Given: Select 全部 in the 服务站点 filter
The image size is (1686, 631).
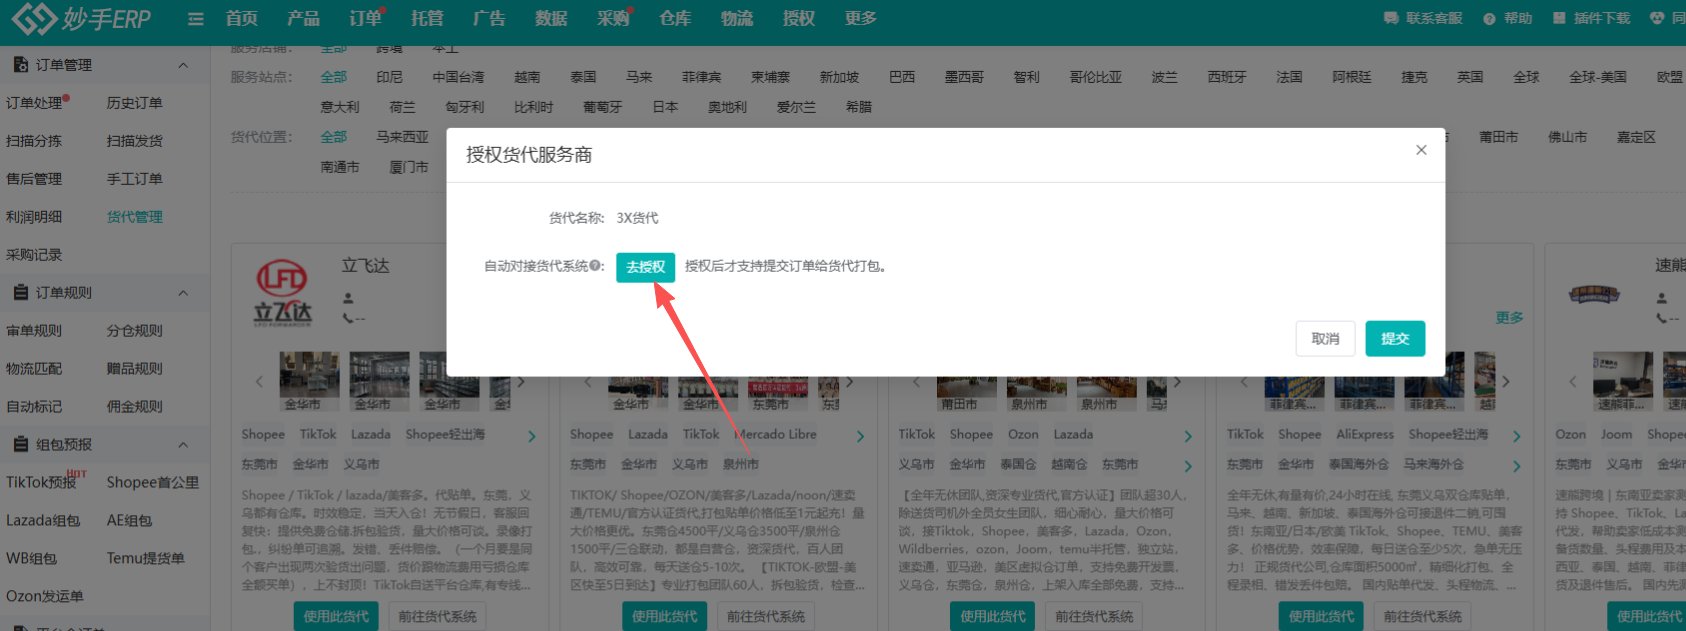Looking at the screenshot, I should (x=334, y=77).
